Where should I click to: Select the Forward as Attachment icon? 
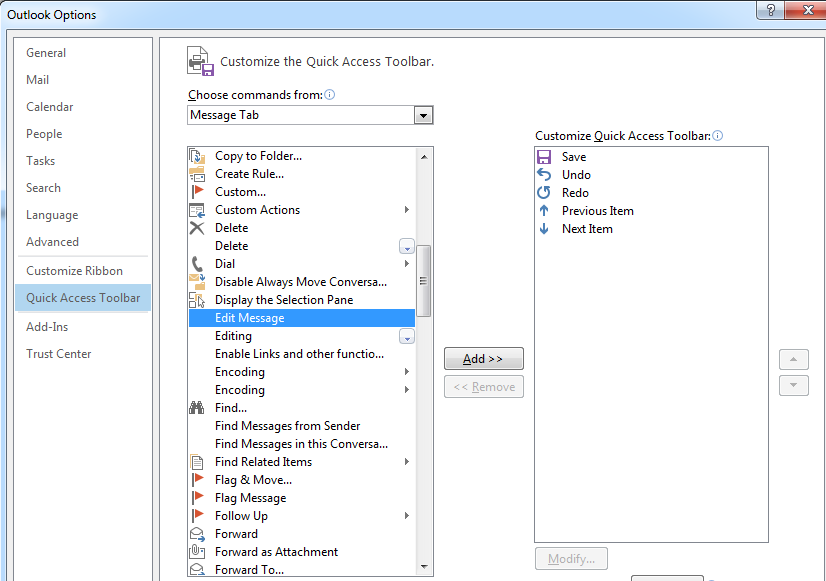[197, 551]
